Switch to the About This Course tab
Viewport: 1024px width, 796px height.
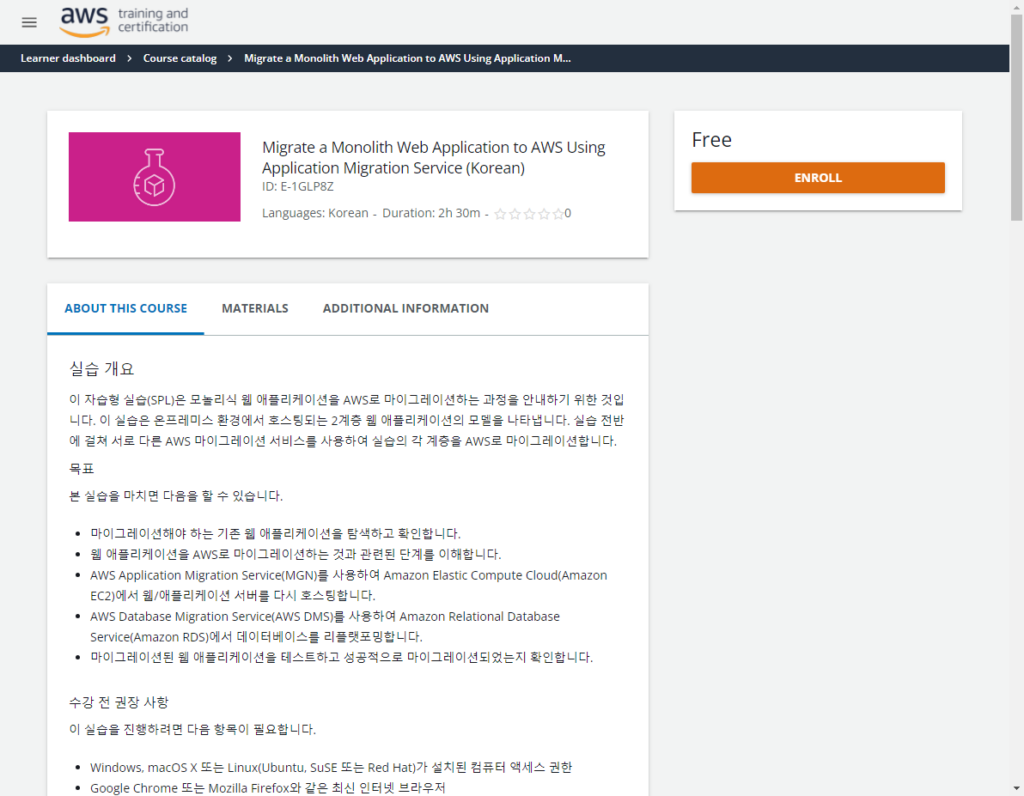pyautogui.click(x=125, y=308)
